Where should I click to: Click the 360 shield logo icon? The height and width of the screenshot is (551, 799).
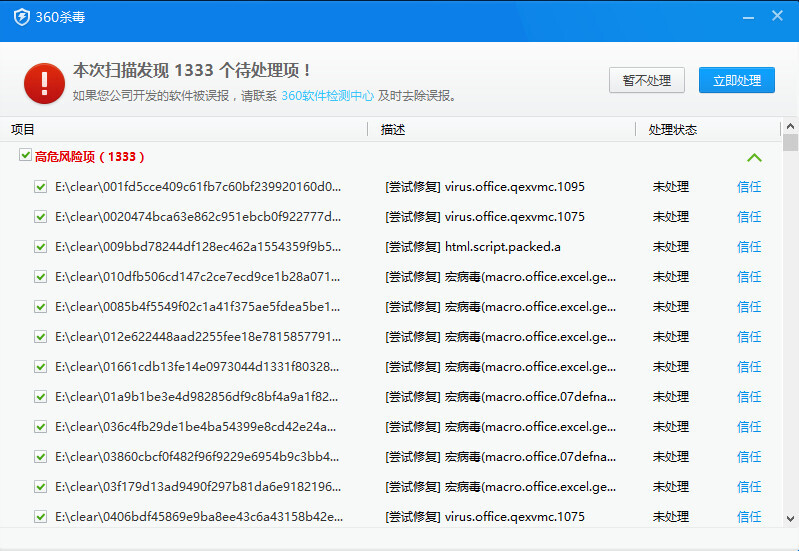click(22, 16)
